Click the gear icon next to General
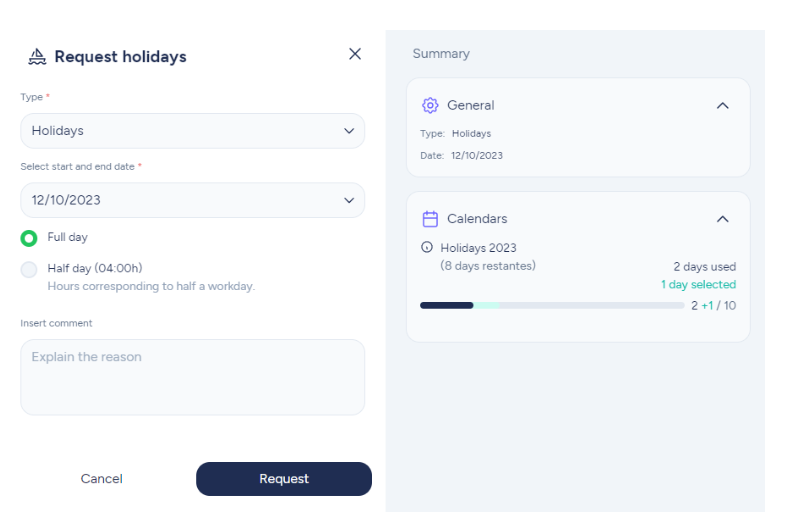The height and width of the screenshot is (518, 788). [430, 106]
